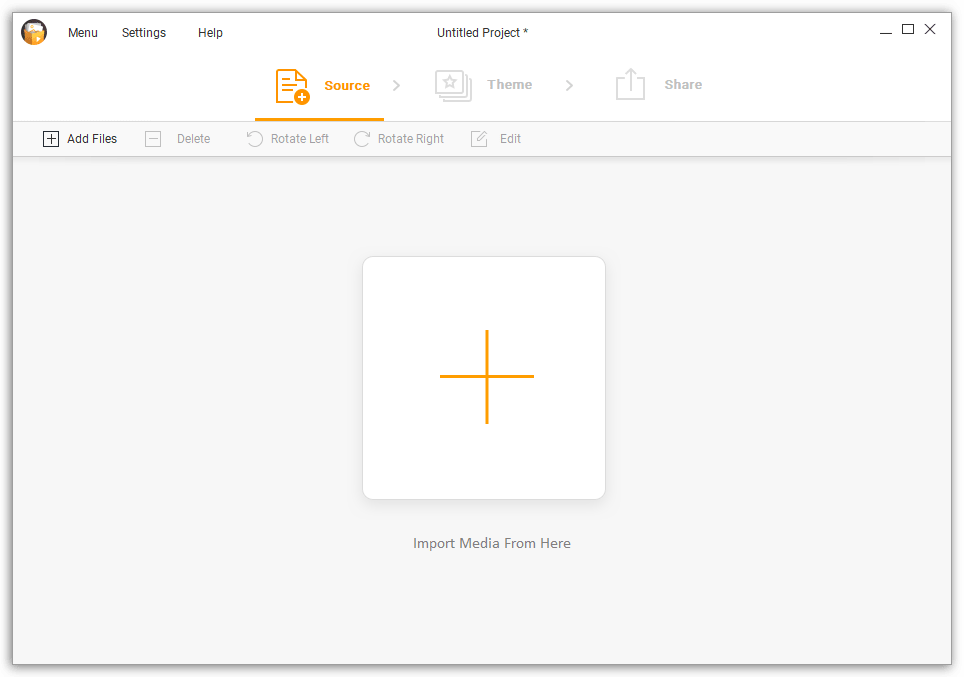
Task: Click the app logo icon
Action: click(34, 32)
